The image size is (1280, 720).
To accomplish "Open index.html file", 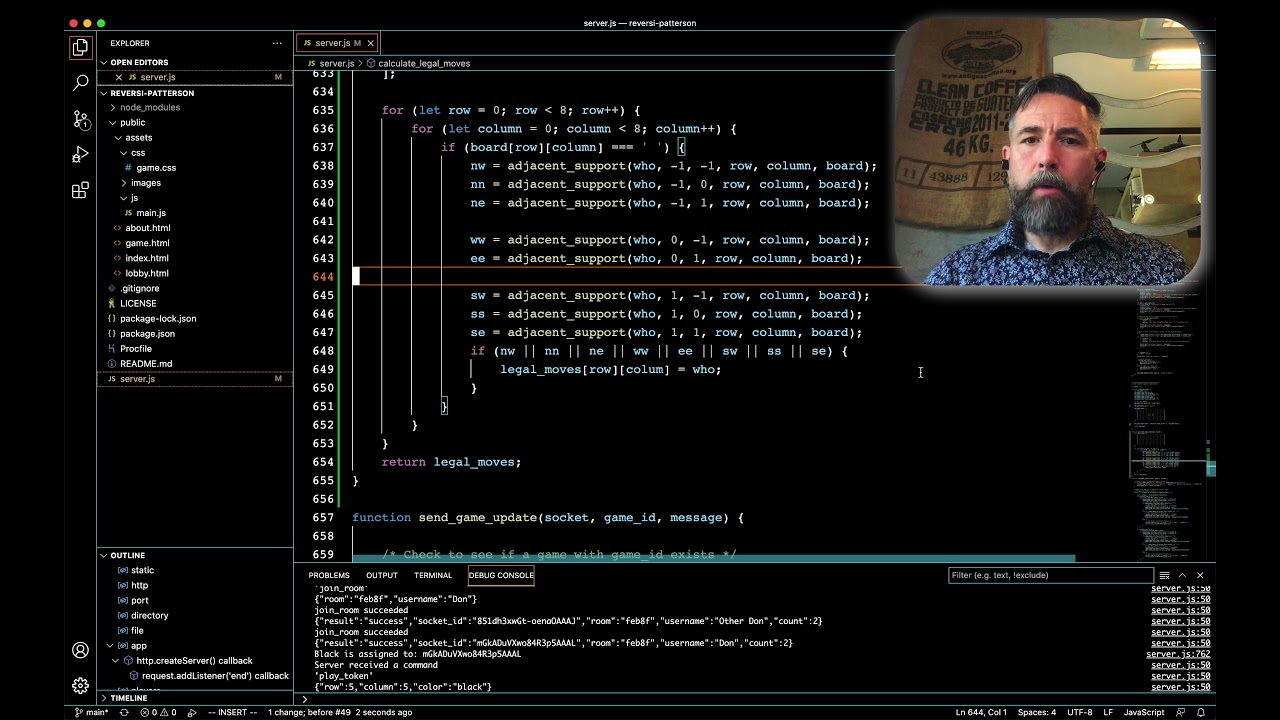I will pos(147,258).
